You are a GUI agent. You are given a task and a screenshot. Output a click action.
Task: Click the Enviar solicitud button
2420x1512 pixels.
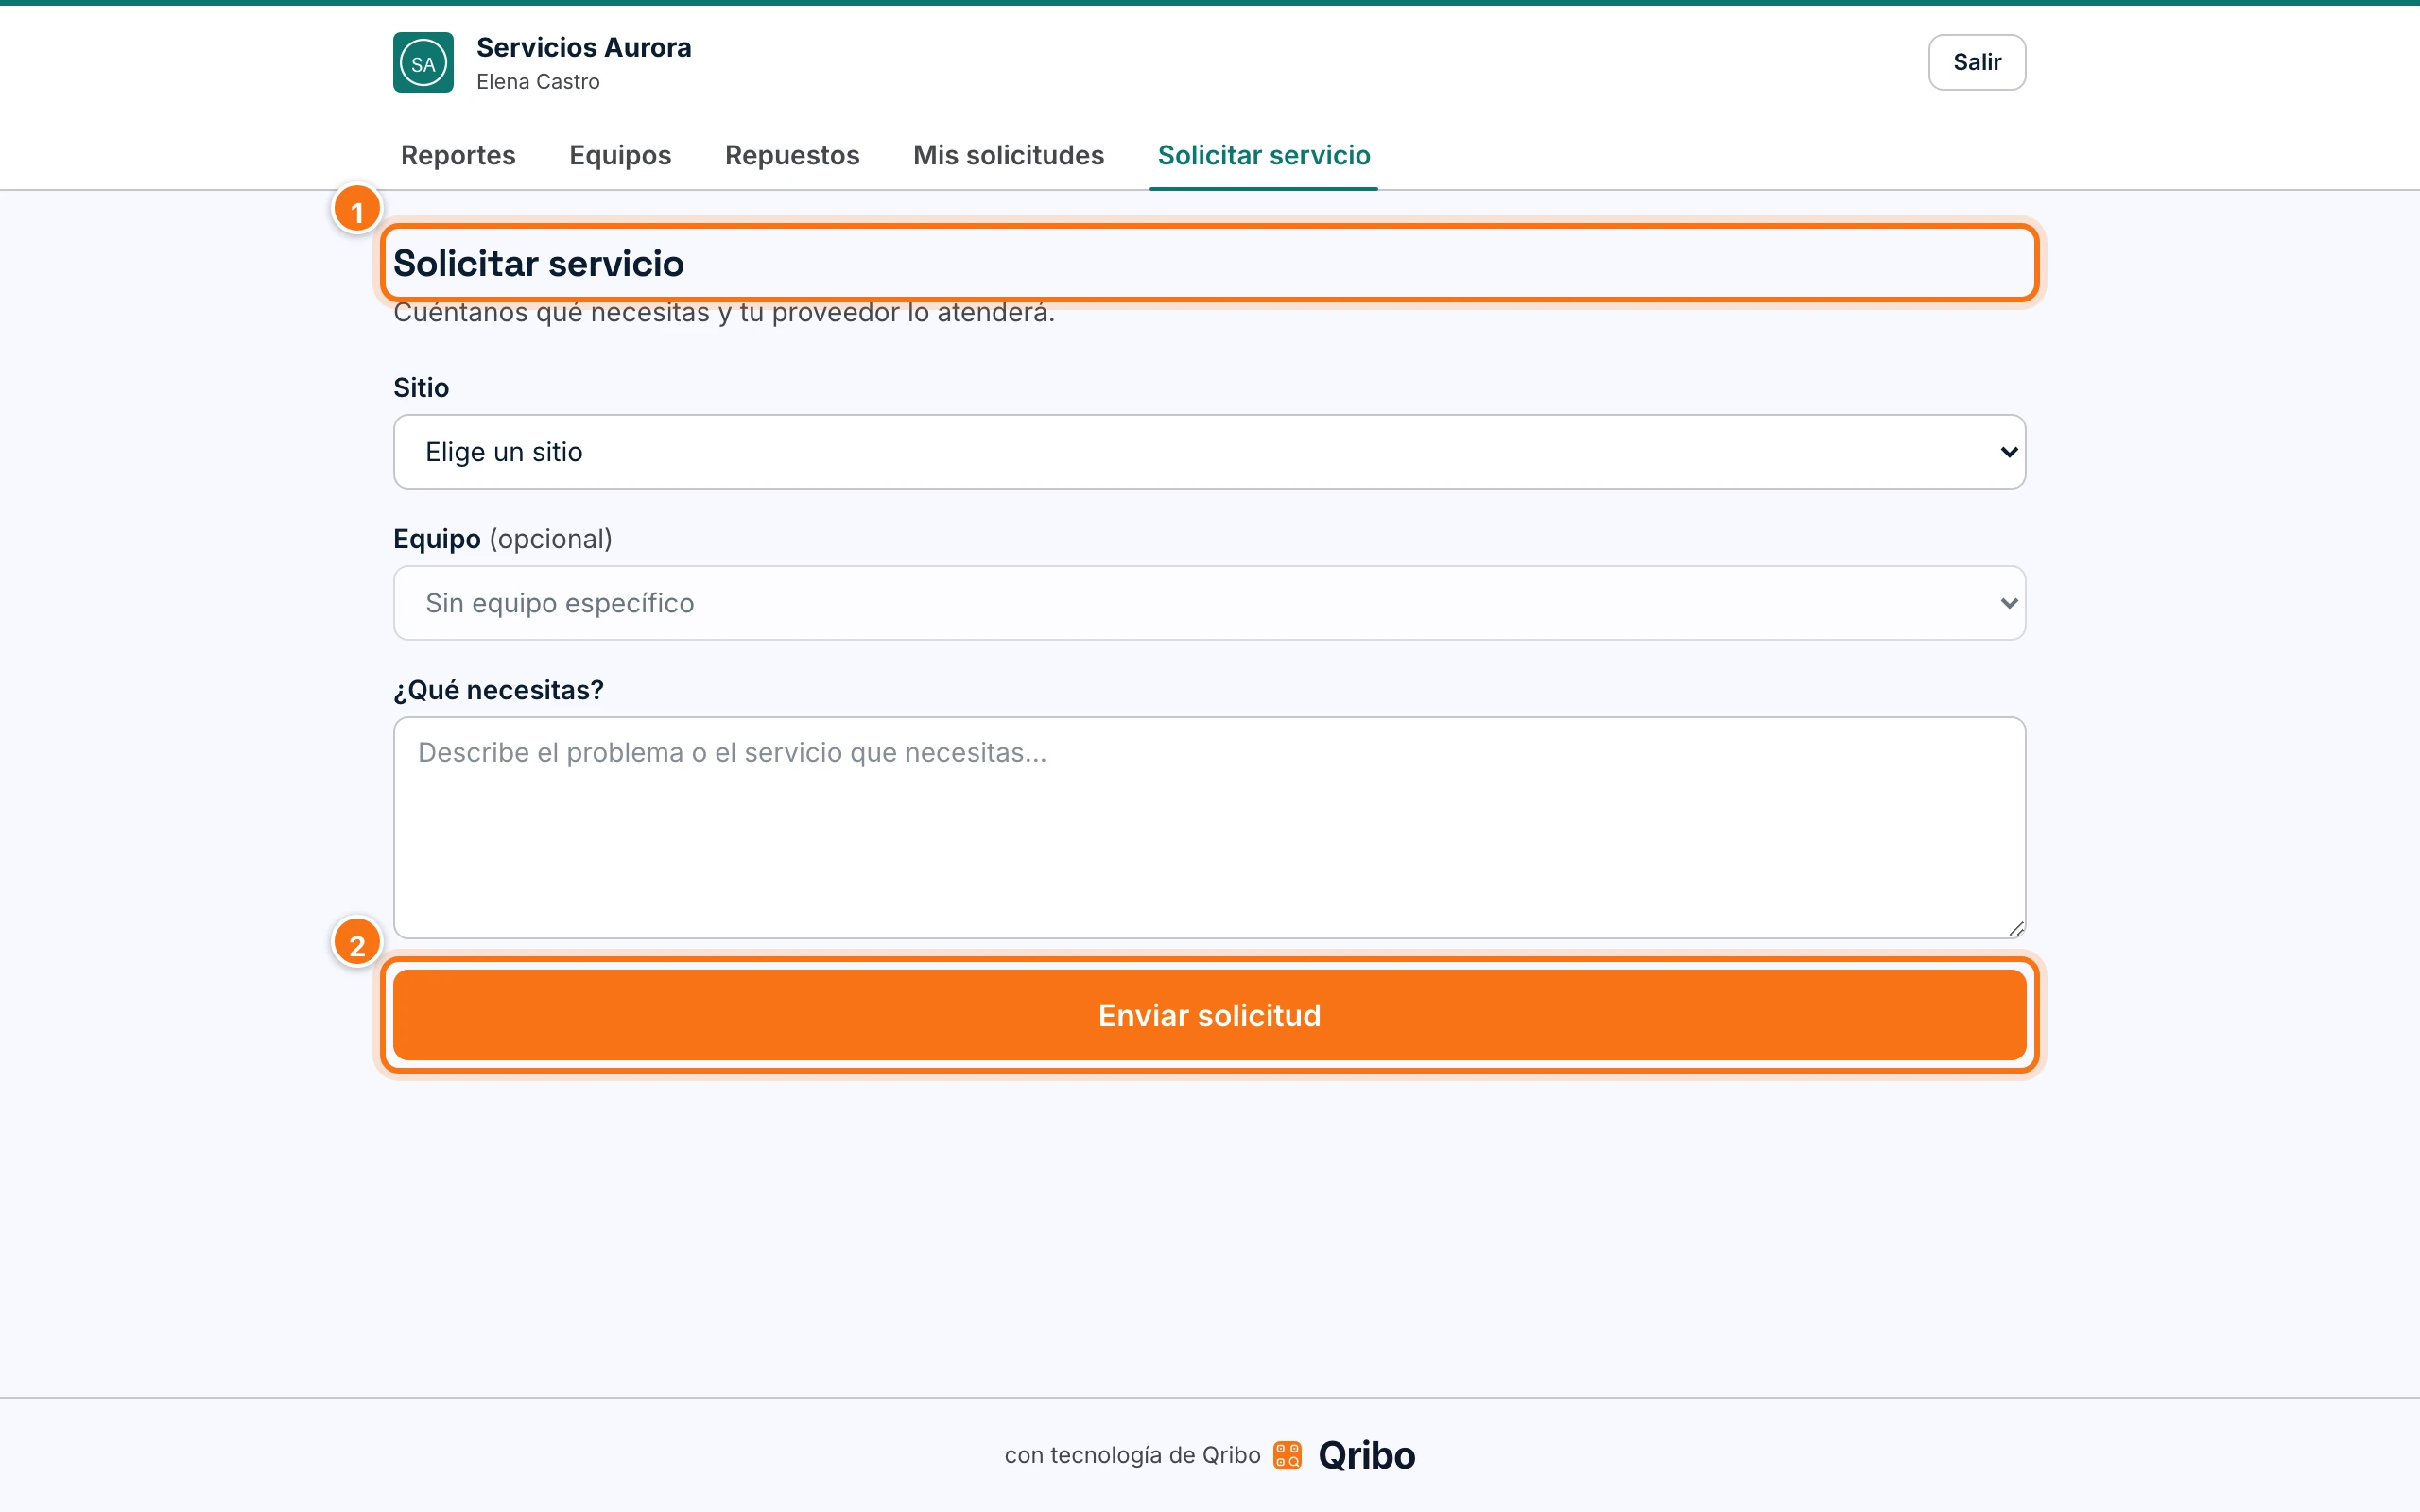click(x=1209, y=1015)
